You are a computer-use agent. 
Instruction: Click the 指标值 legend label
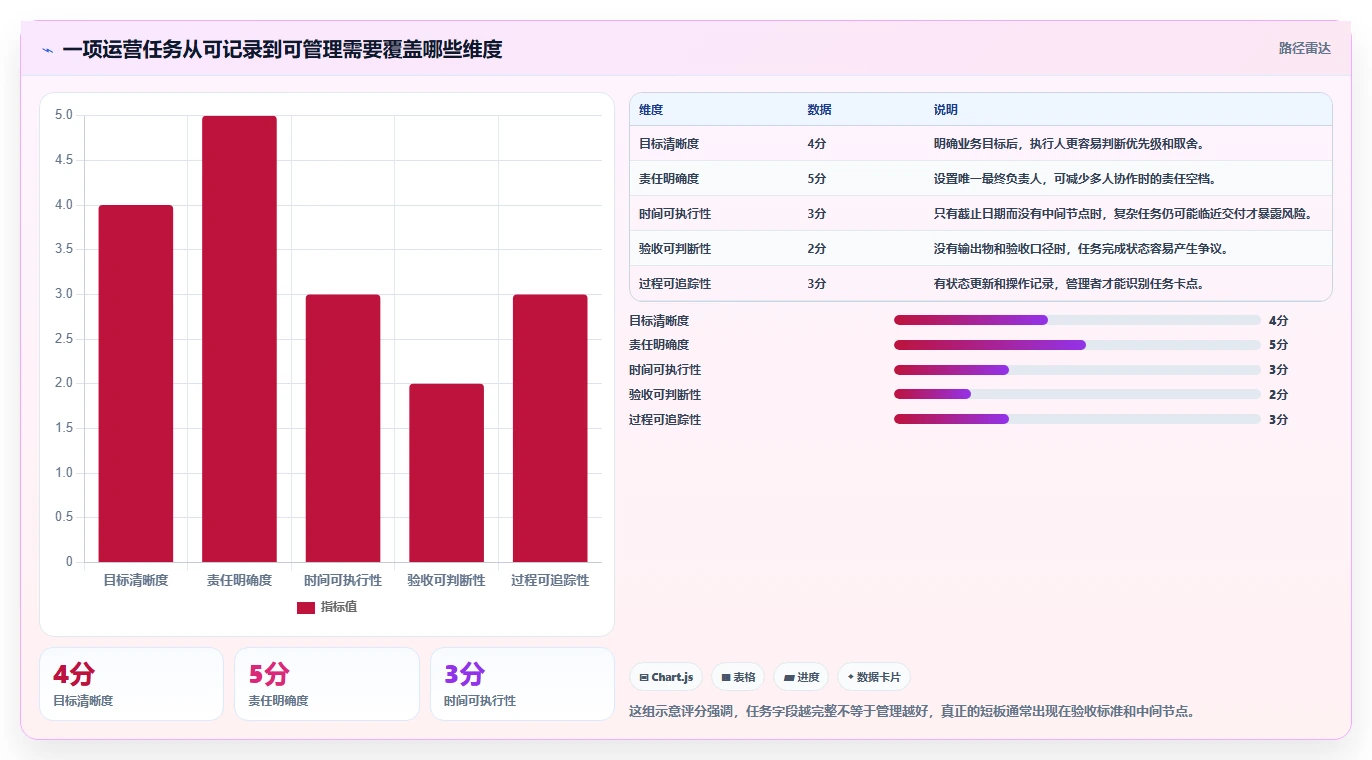point(339,607)
